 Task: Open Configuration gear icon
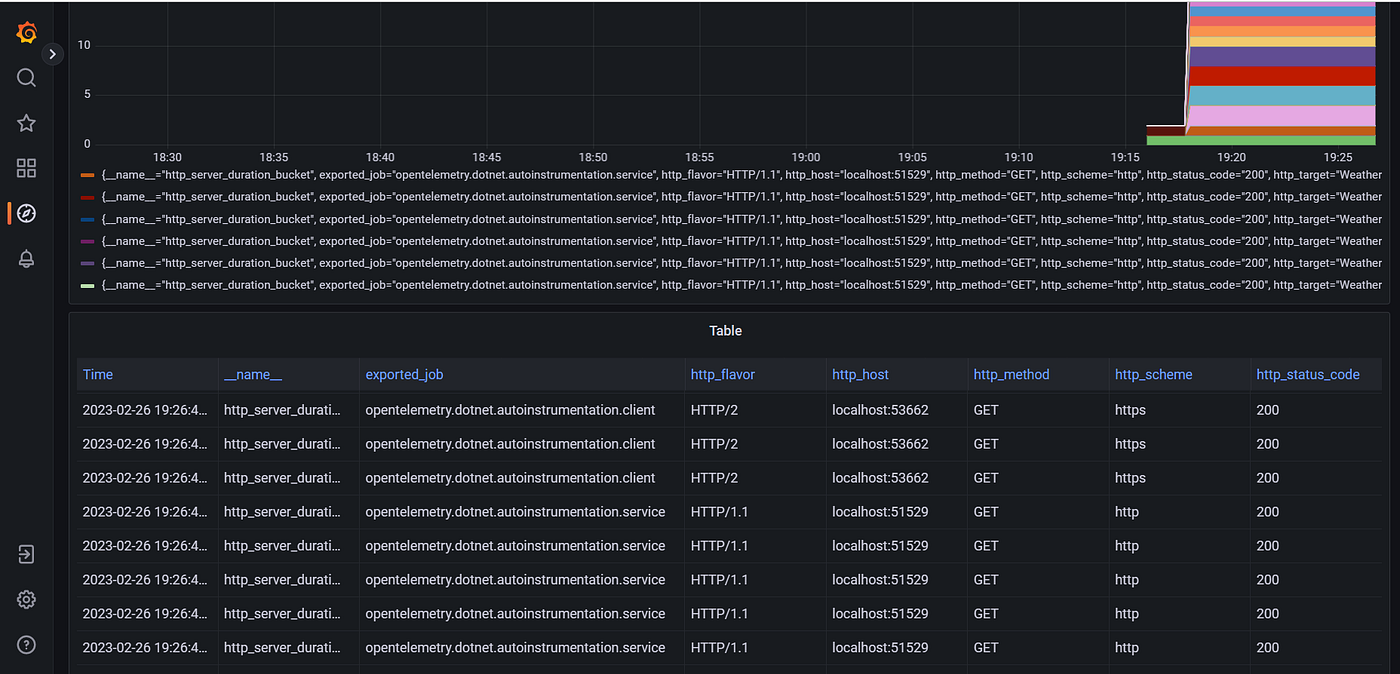coord(27,599)
